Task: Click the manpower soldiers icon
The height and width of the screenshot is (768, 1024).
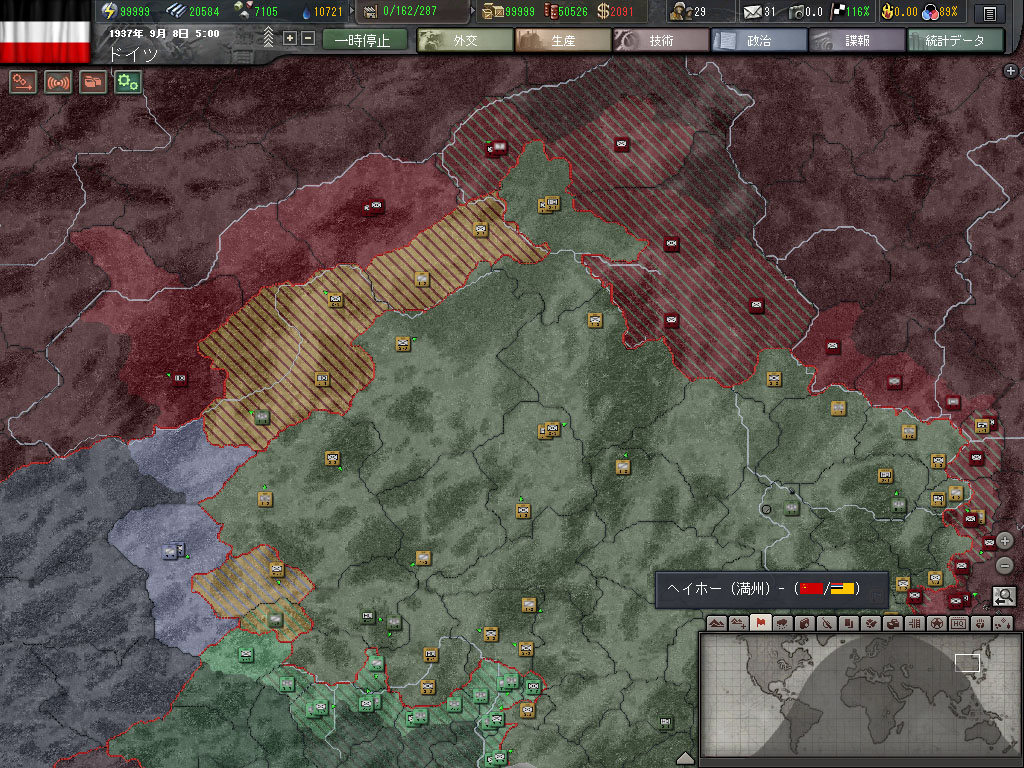Action: point(682,11)
